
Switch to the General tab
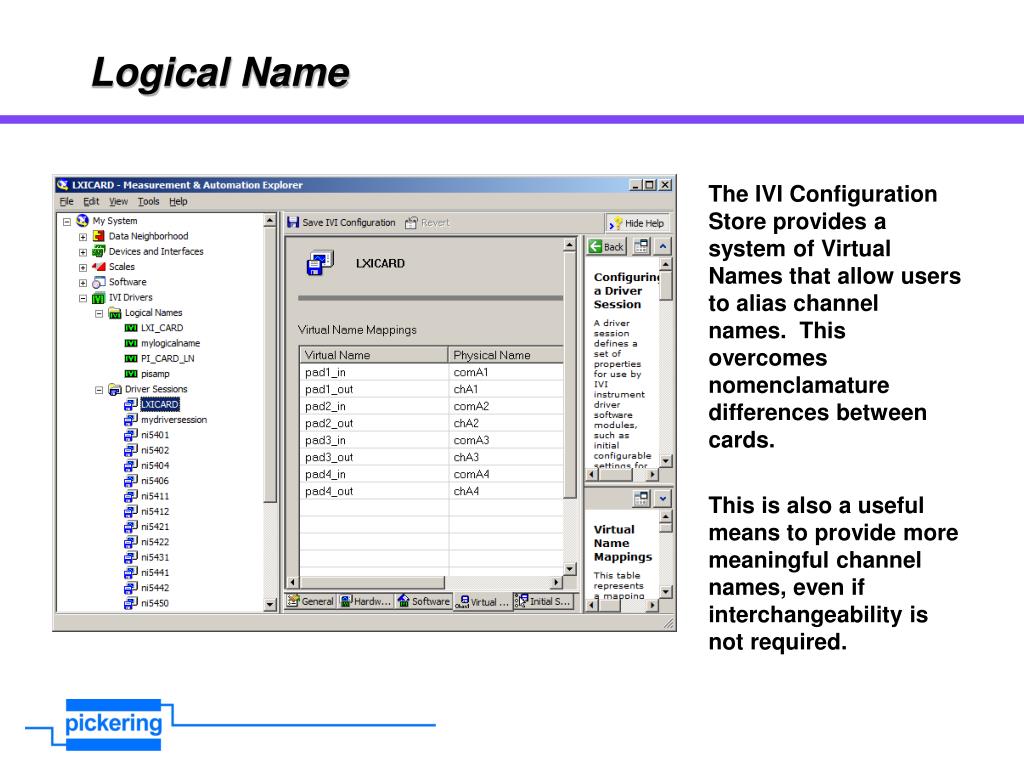[x=311, y=601]
